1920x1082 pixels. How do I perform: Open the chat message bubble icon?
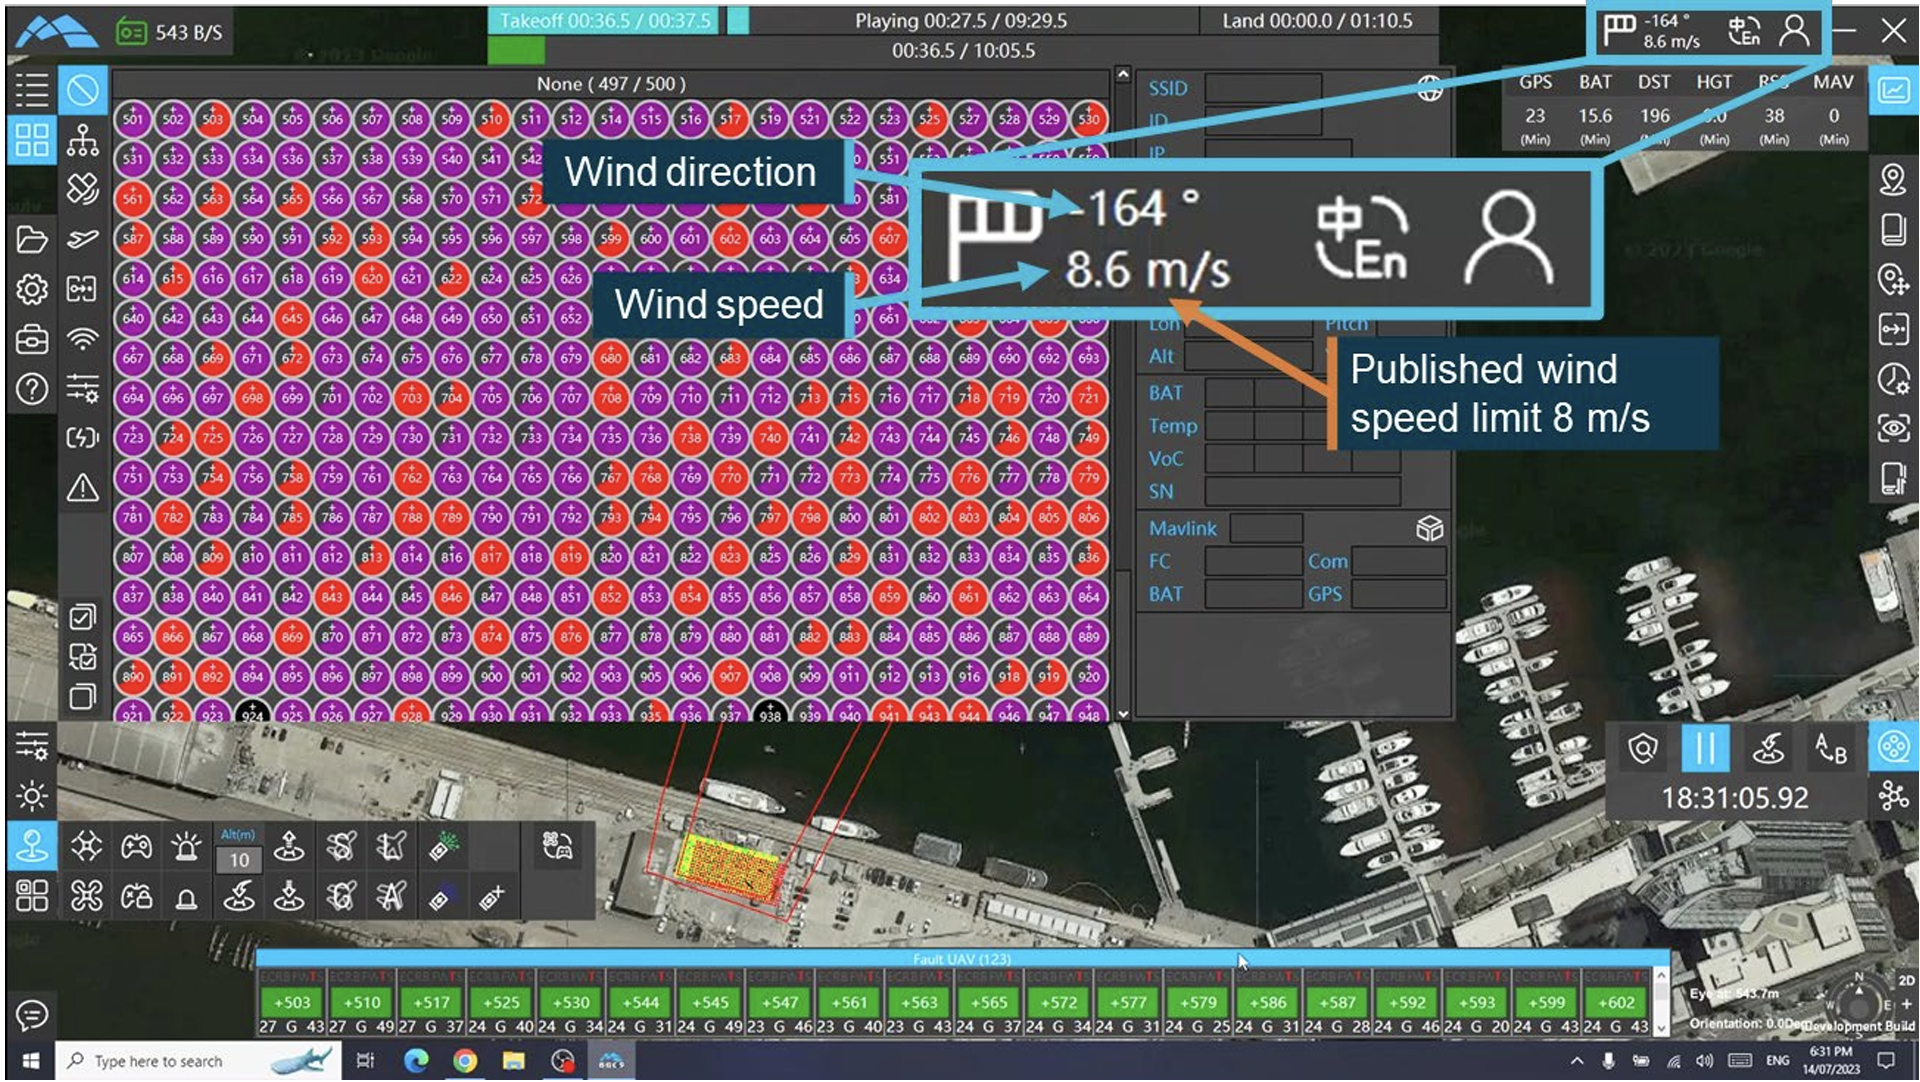click(x=32, y=1016)
